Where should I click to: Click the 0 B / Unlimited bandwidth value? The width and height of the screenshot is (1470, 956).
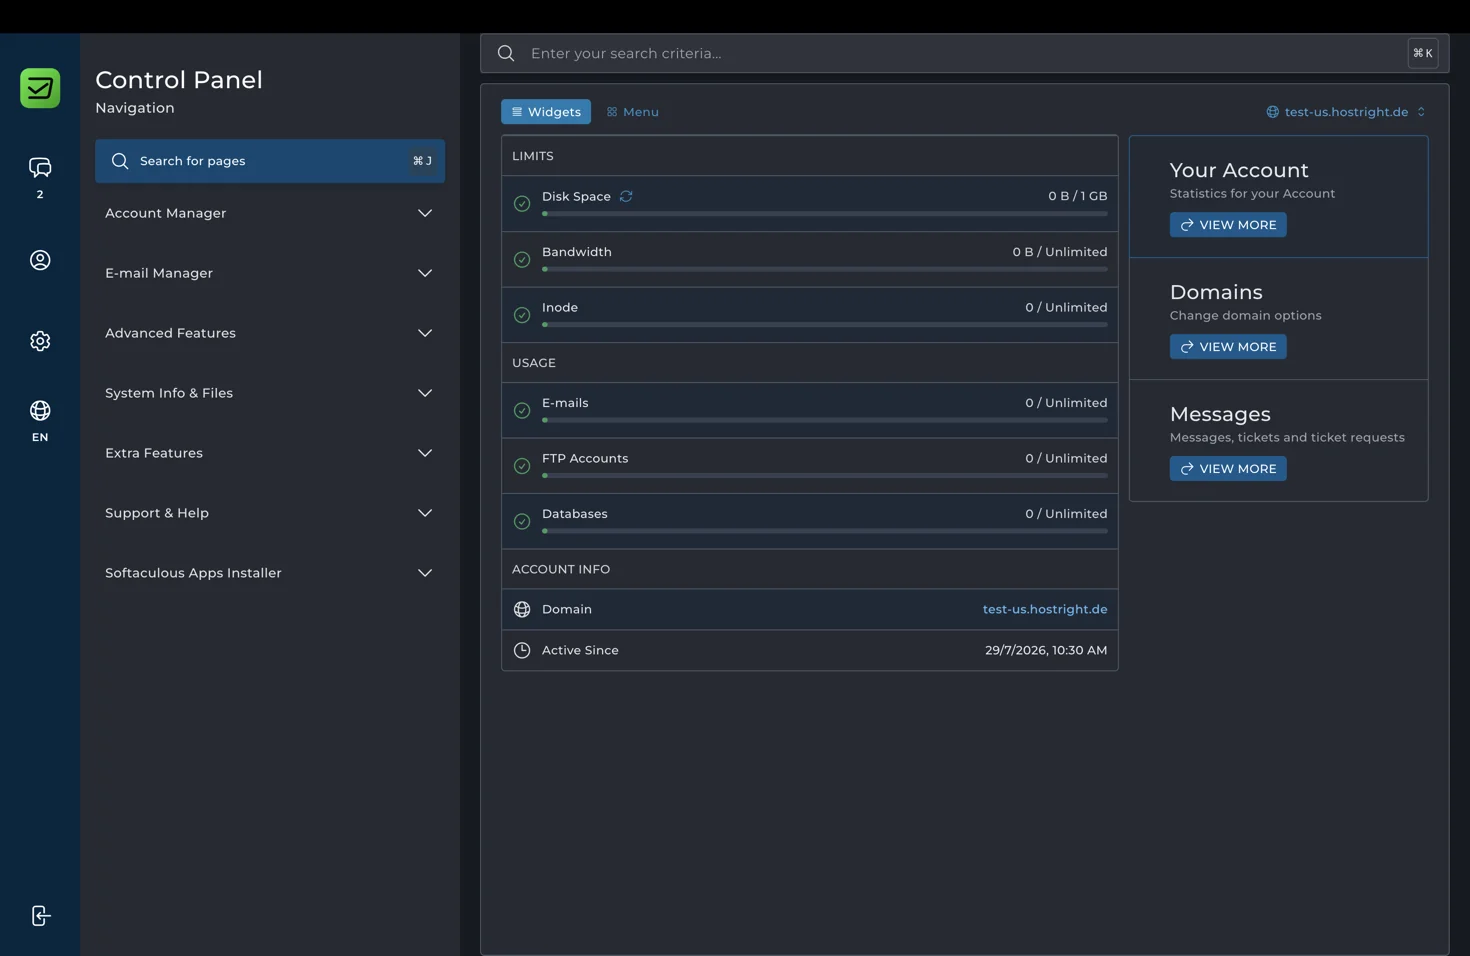click(1060, 252)
